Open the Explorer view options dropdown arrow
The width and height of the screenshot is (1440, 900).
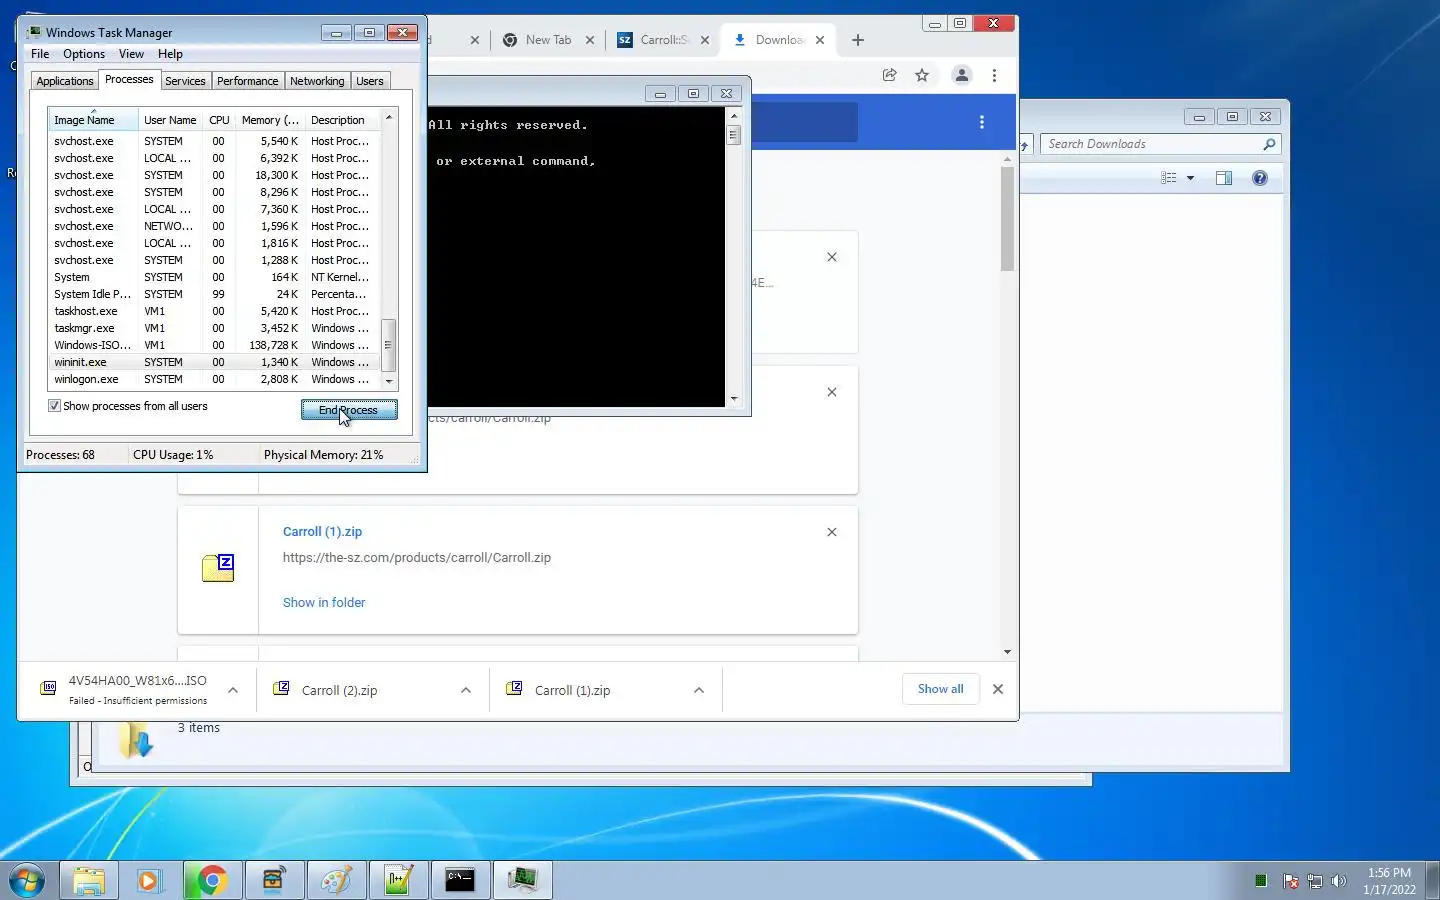tap(1190, 178)
